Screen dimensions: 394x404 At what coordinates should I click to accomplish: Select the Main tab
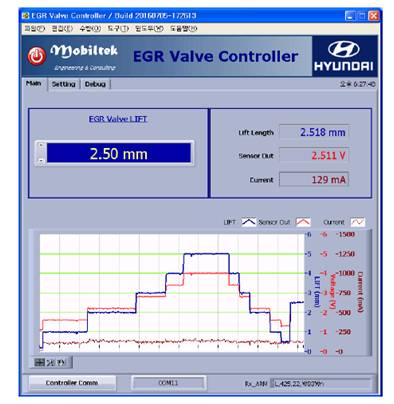(34, 83)
